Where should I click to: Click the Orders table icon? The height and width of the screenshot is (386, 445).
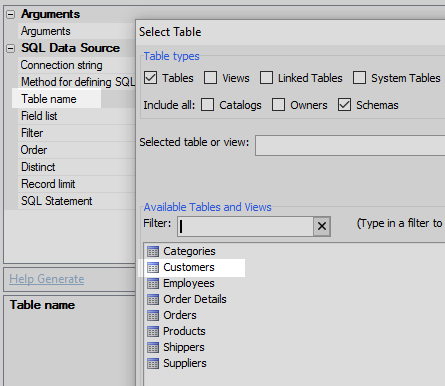pos(153,315)
